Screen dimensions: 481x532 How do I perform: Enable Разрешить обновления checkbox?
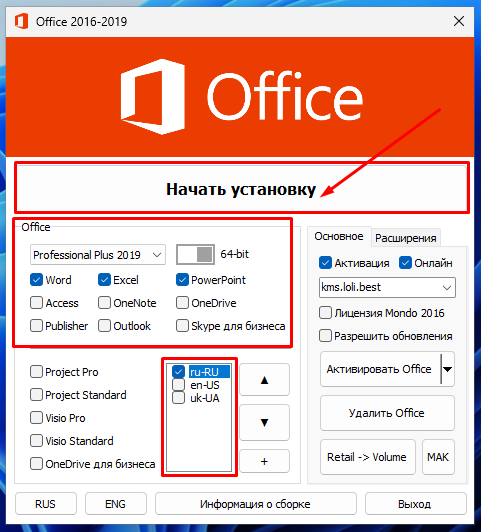tap(325, 336)
